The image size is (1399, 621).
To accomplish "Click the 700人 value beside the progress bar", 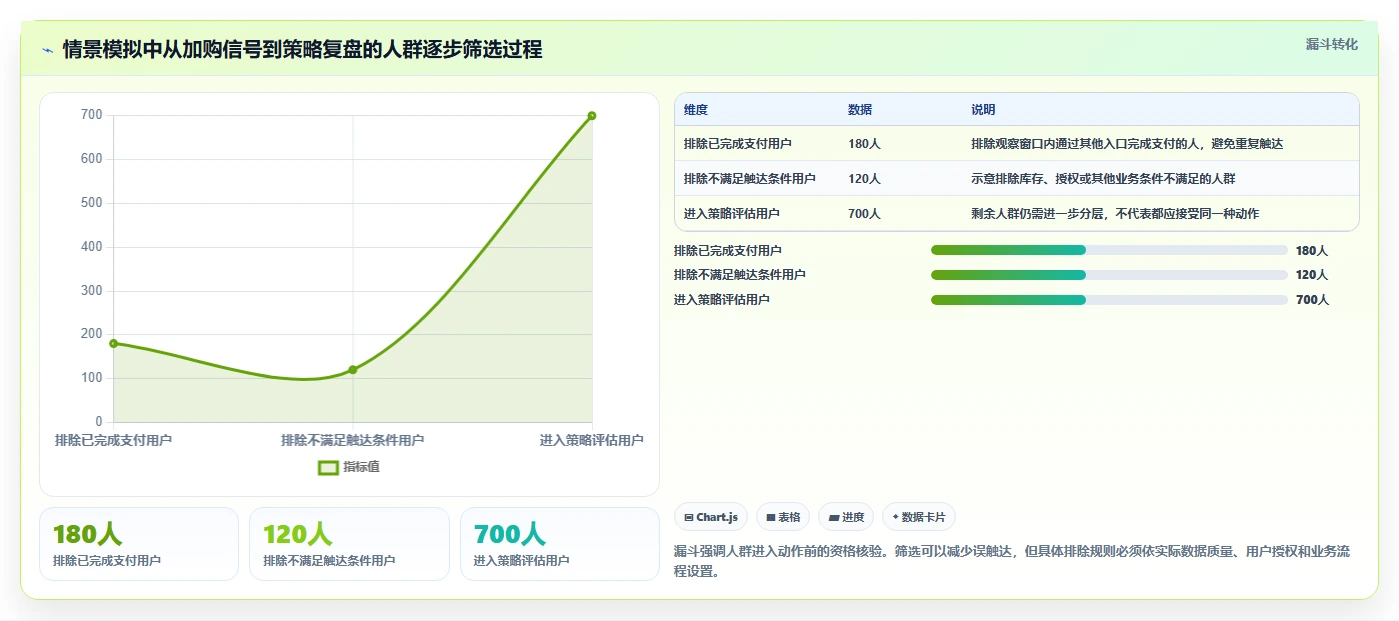I will coord(1312,300).
